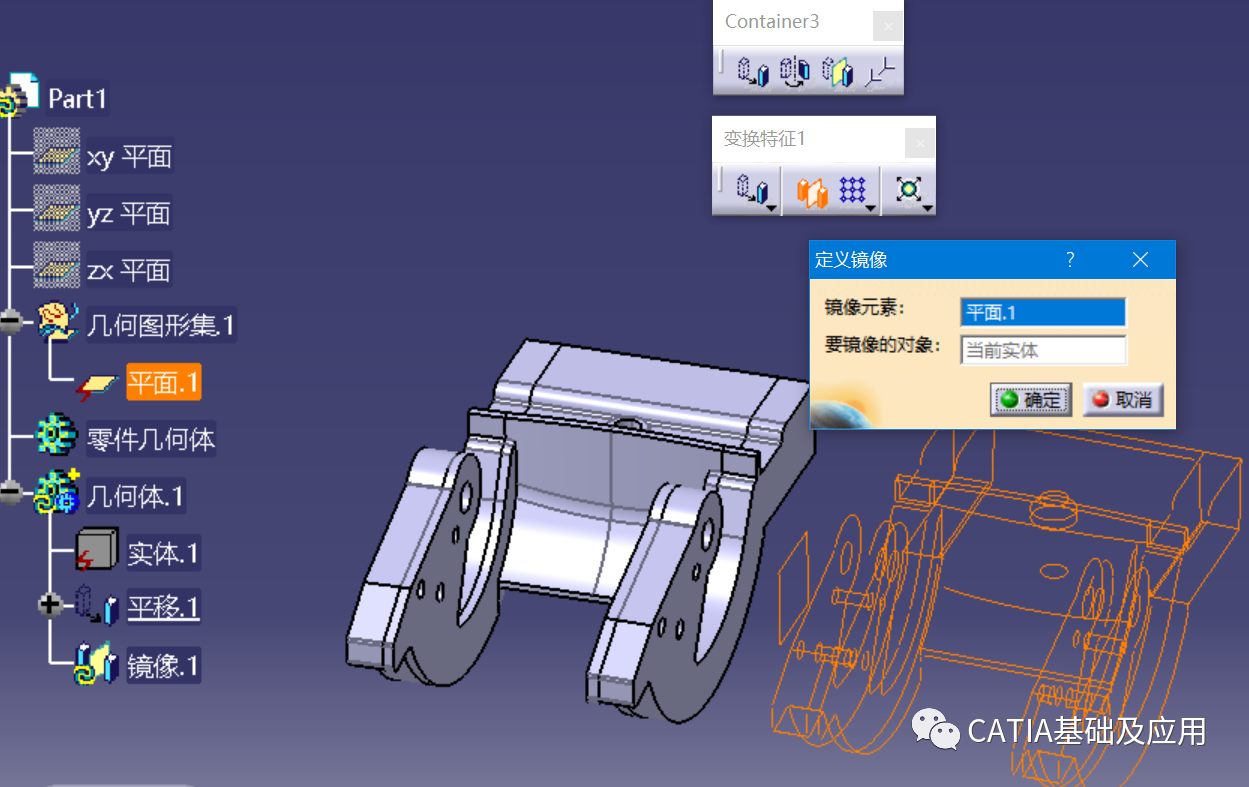Select Symmetry tool in Container3 toolbar
Image resolution: width=1249 pixels, height=787 pixels.
(x=837, y=71)
